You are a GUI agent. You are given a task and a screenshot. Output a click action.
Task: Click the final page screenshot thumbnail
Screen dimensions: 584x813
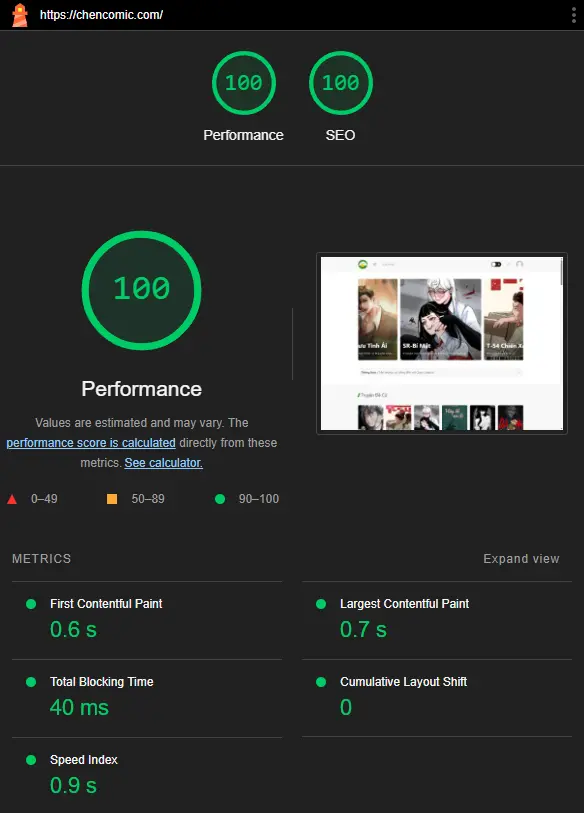point(442,343)
